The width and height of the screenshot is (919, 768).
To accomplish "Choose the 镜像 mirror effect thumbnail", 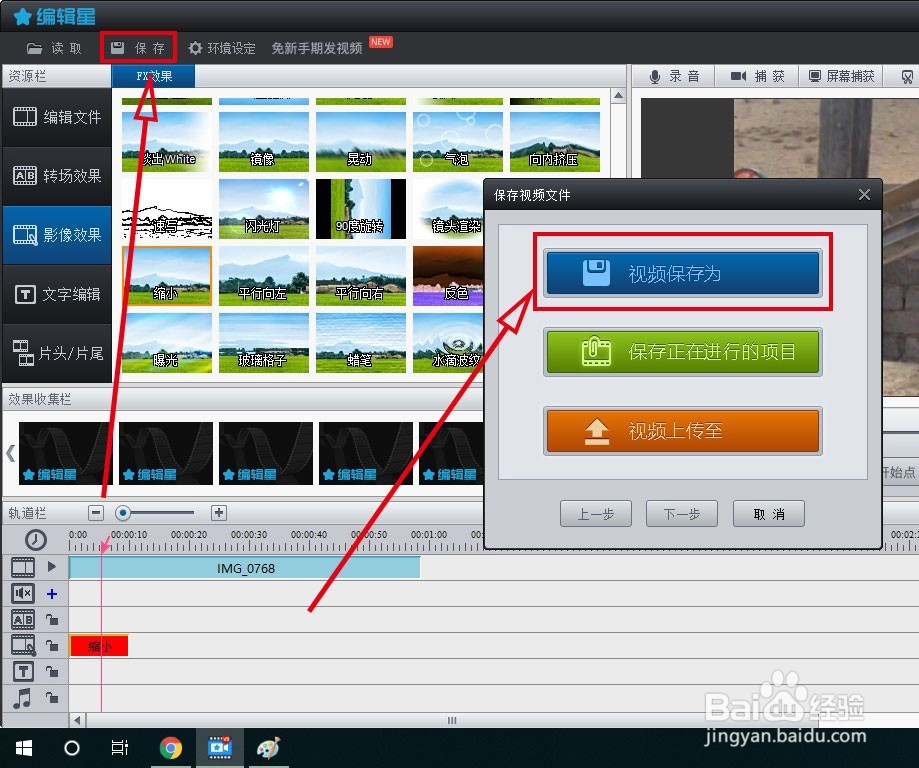I will point(264,142).
